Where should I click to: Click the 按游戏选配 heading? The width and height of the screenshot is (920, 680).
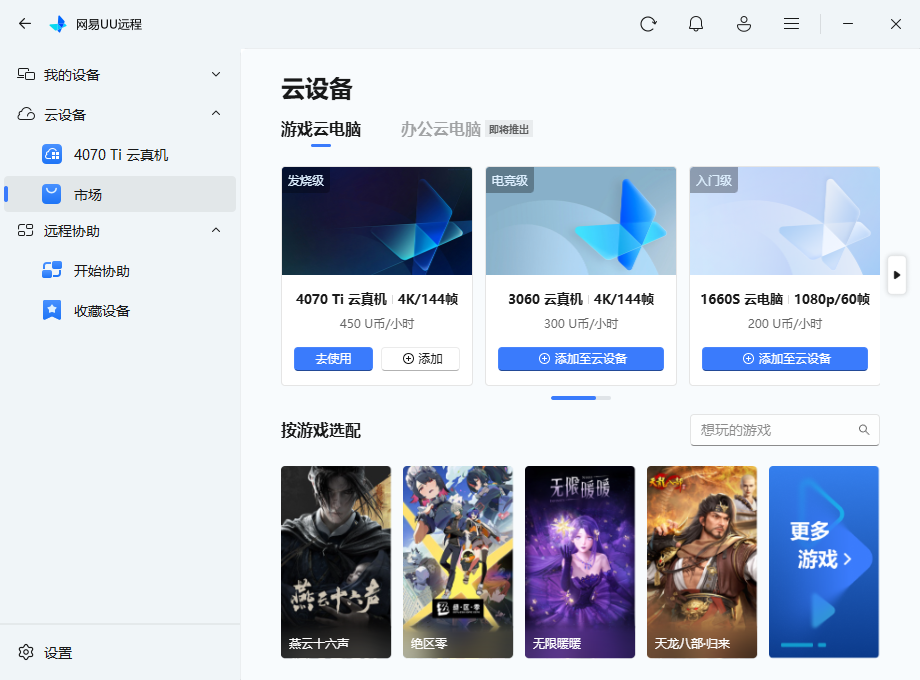click(x=321, y=430)
